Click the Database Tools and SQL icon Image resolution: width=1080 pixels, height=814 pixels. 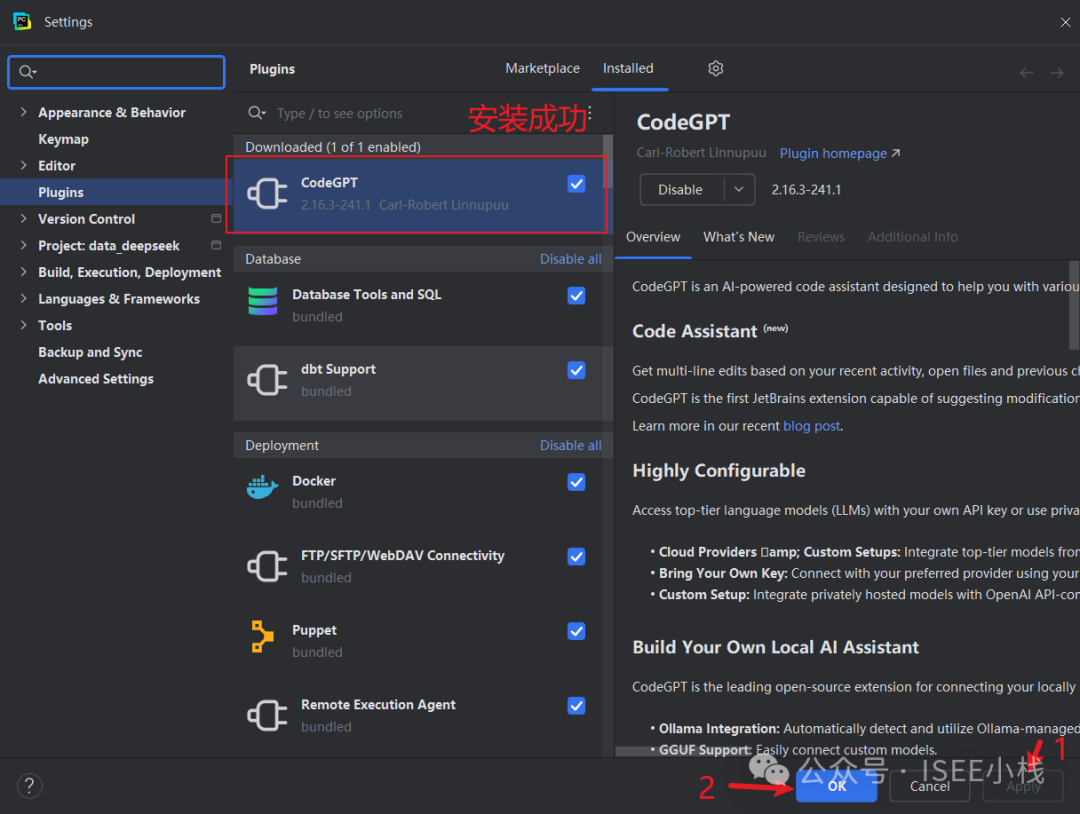coord(262,302)
